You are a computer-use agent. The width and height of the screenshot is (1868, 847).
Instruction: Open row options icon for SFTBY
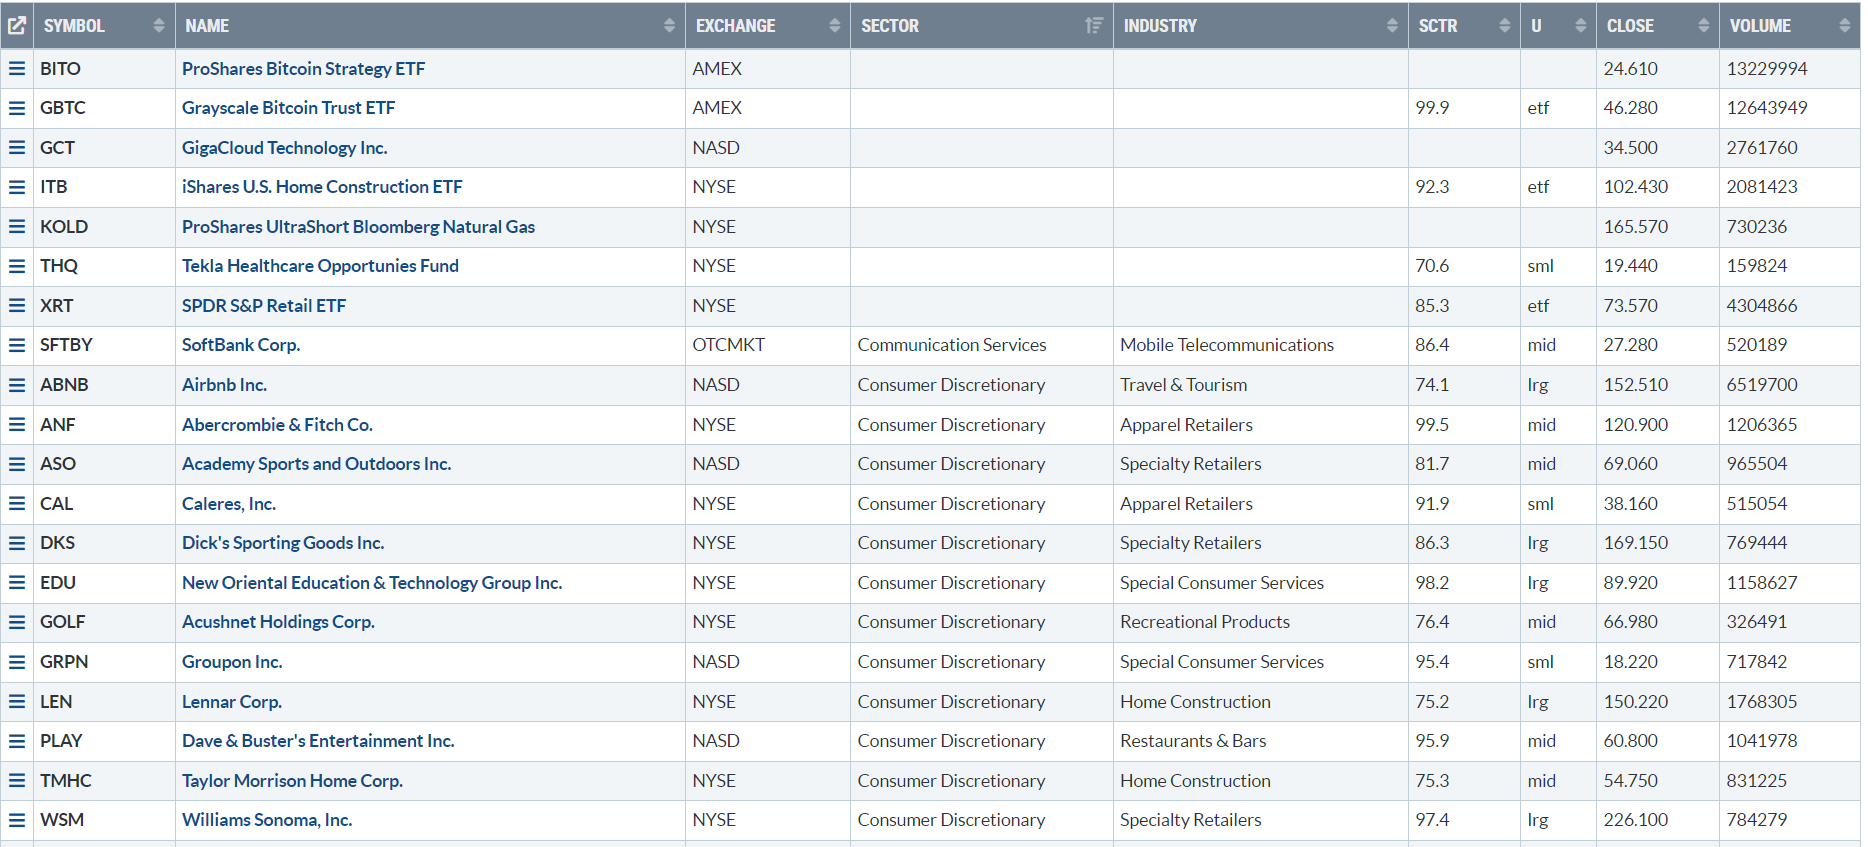click(17, 345)
